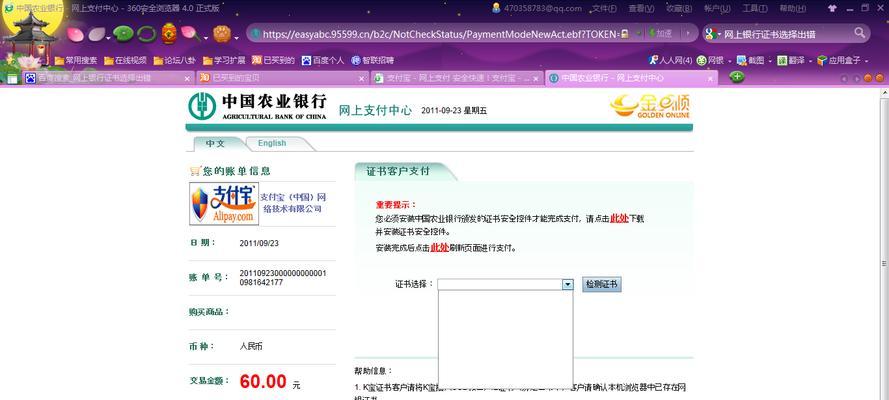Expand the arrow beside the grey petal button
Image resolution: width=889 pixels, height=400 pixels.
coord(109,39)
